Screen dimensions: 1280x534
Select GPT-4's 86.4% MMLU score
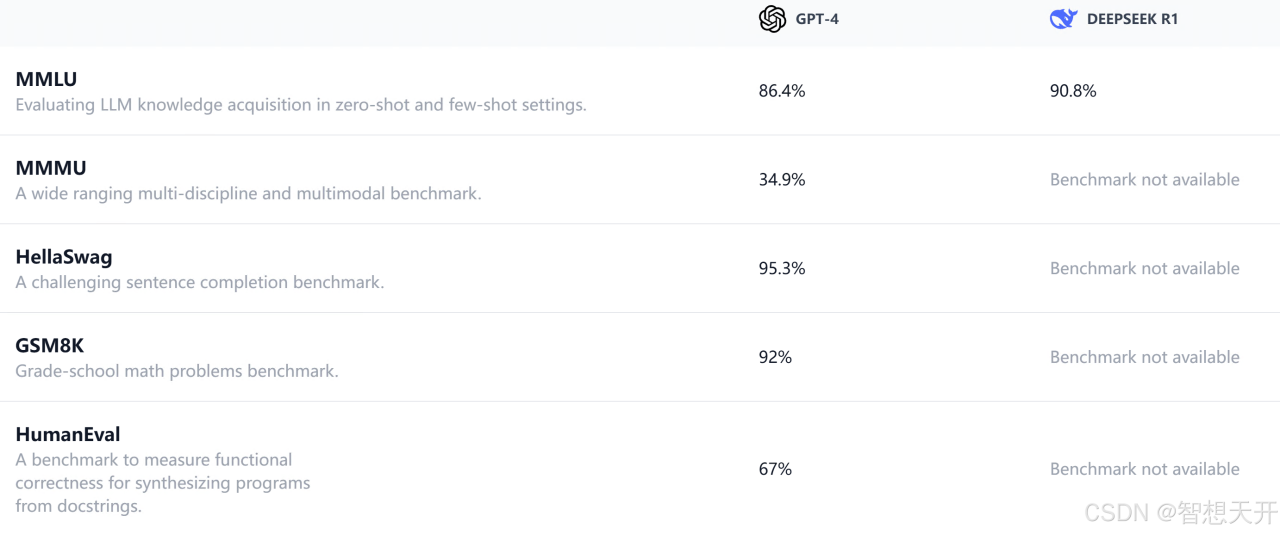(782, 91)
